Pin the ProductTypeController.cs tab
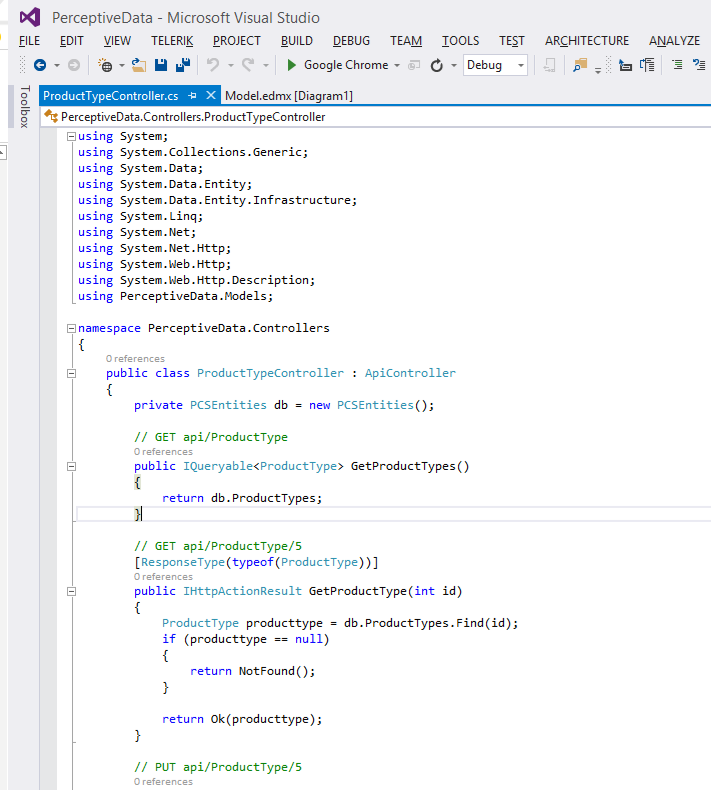Screen dimensions: 711x790 [x=192, y=96]
